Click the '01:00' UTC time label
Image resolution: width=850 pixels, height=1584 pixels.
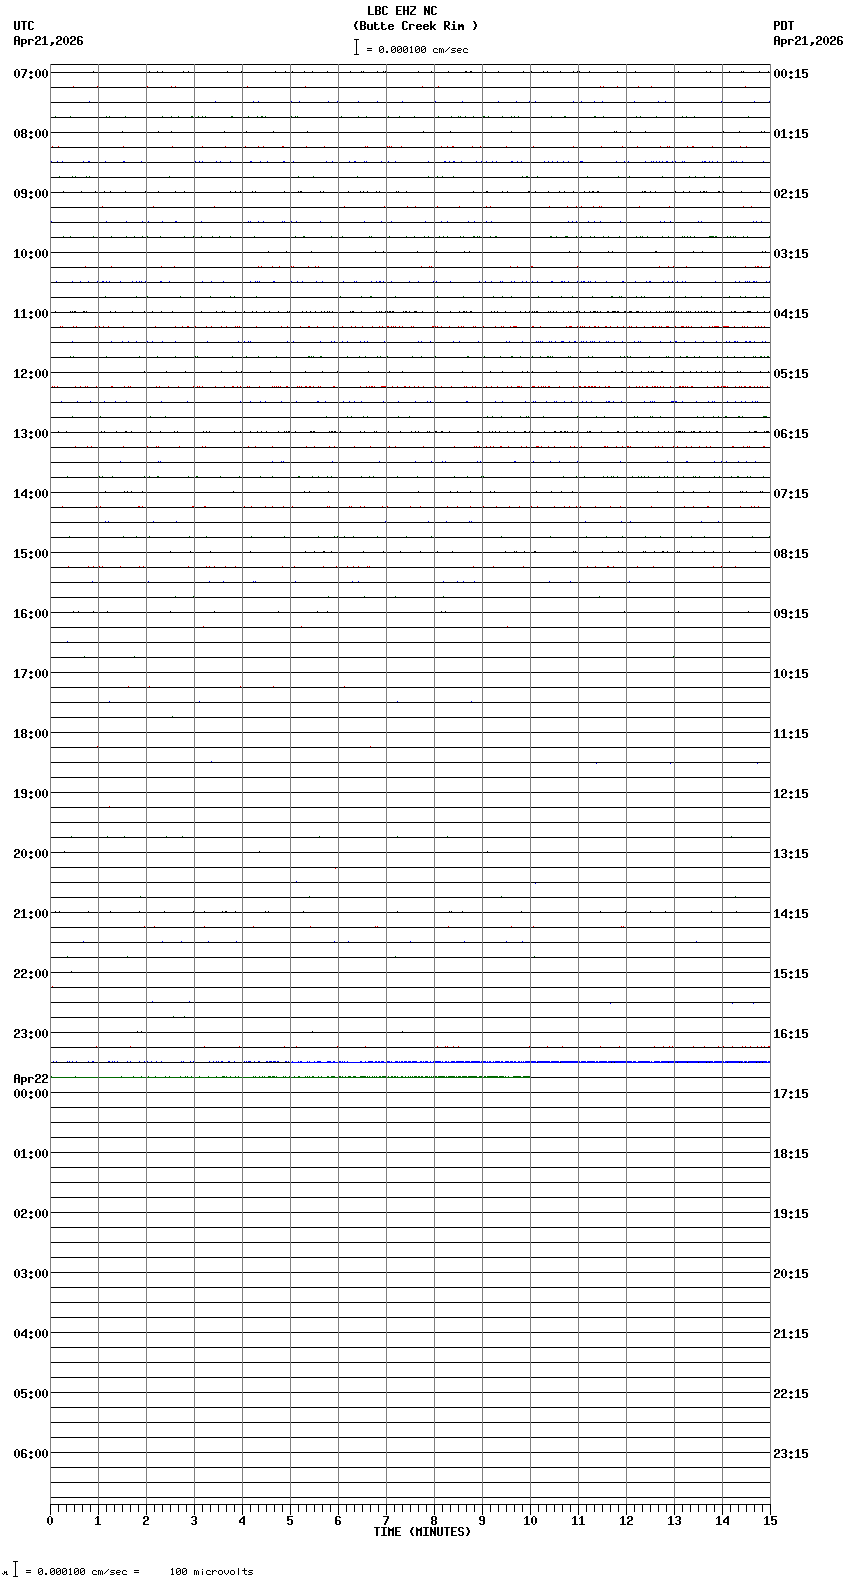tap(31, 1154)
